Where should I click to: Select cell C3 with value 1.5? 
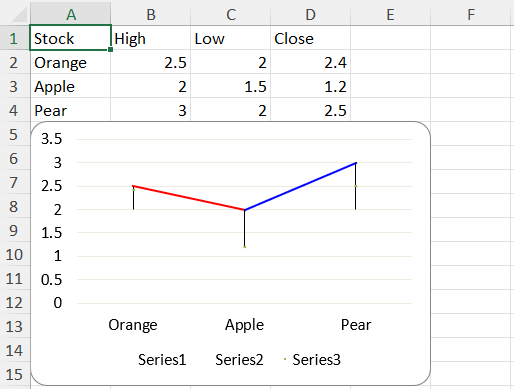(231, 86)
